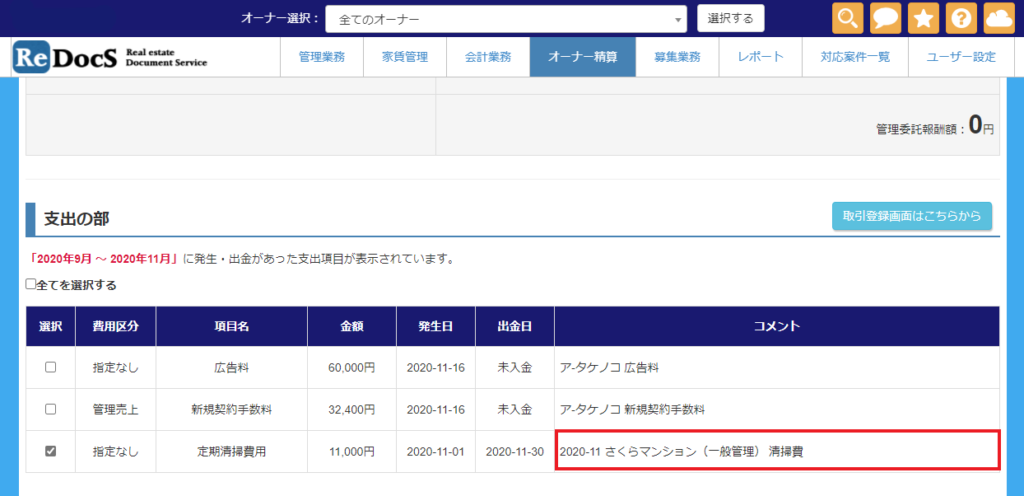
Task: Open the 会計業務 menu
Action: click(x=488, y=57)
